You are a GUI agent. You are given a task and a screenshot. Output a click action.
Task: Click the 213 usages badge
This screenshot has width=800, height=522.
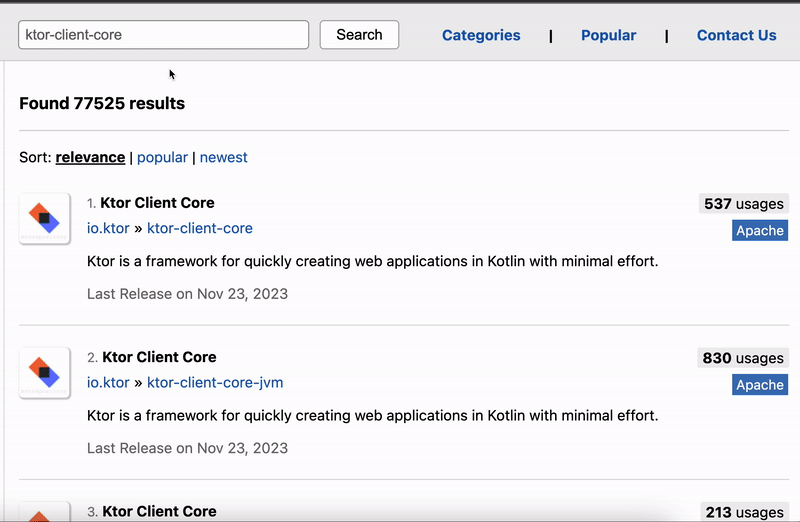745,512
